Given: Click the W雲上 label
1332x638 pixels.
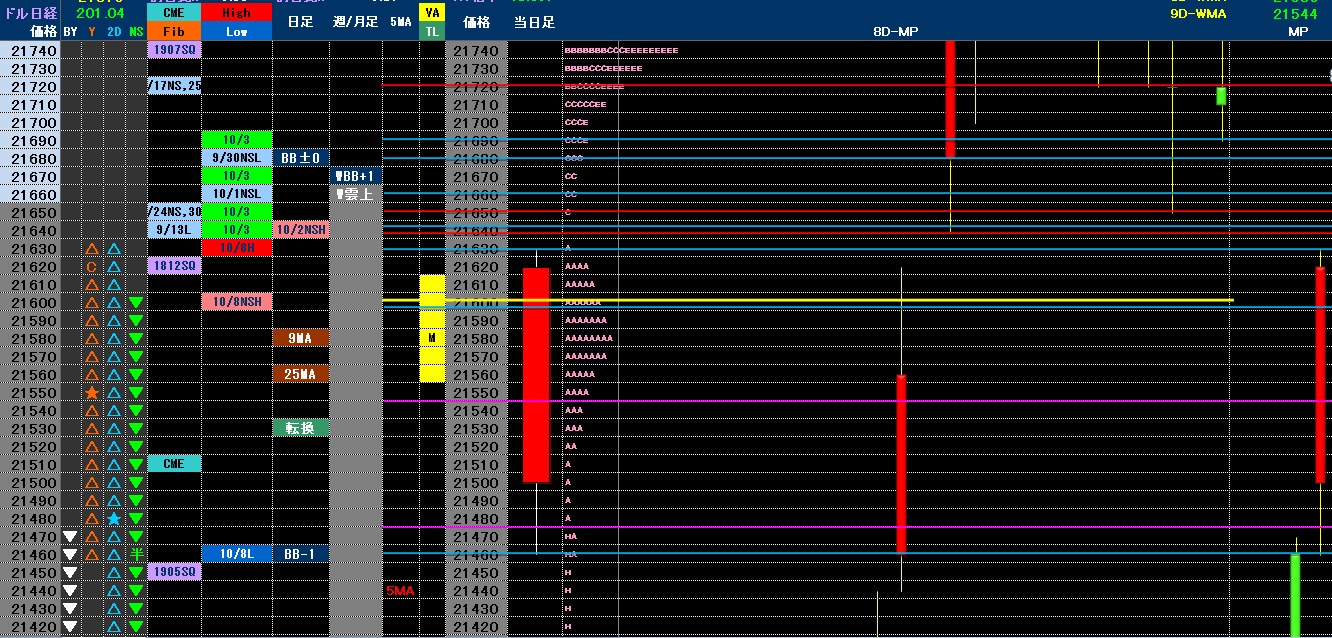Looking at the screenshot, I should pos(355,194).
